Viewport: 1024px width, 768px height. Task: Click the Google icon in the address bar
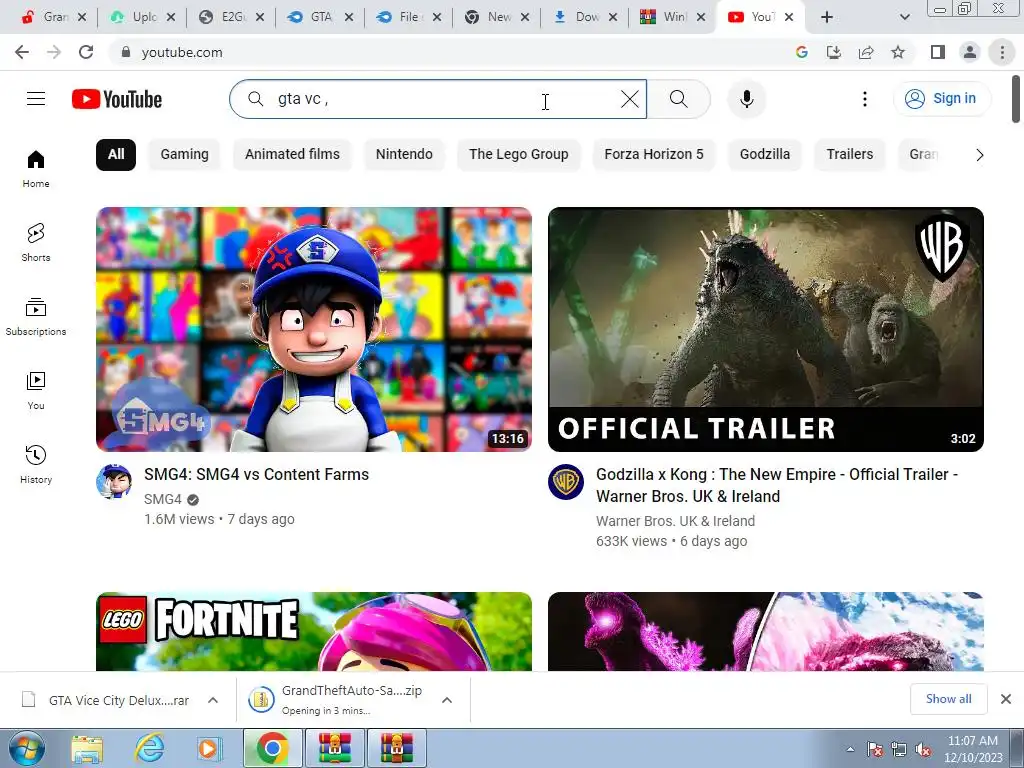point(802,52)
